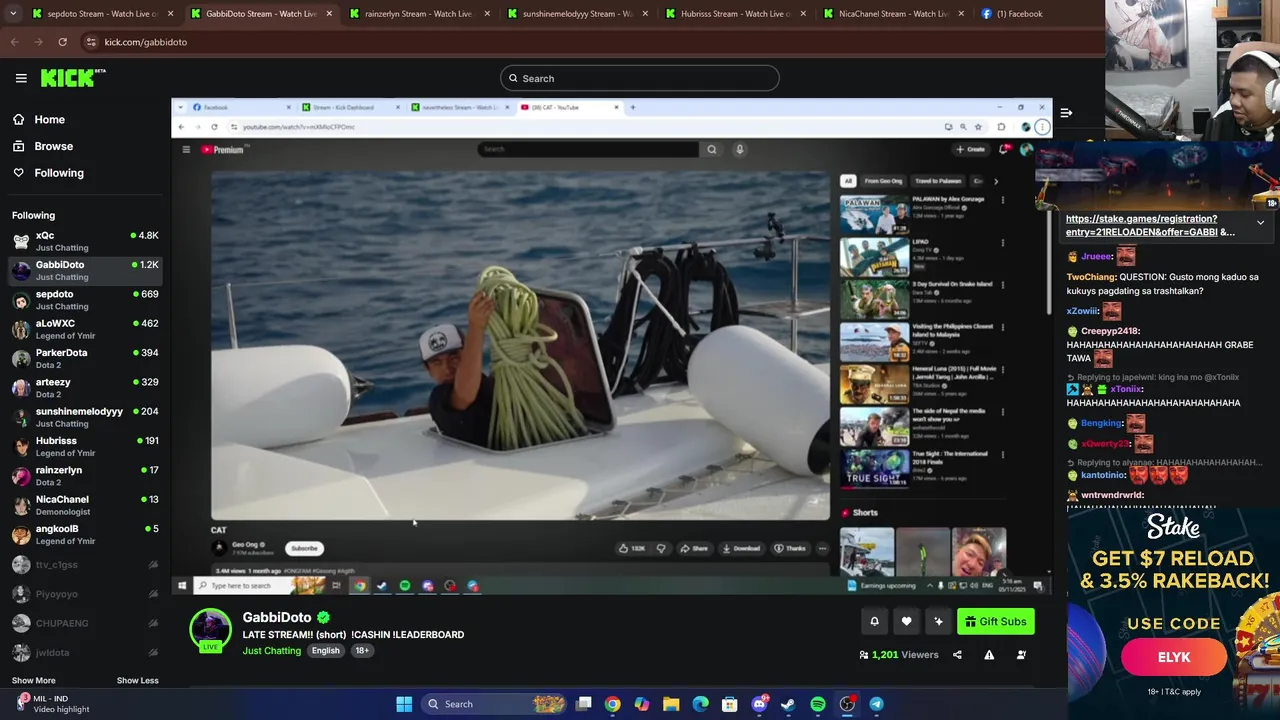Click the Gift Subs button
The width and height of the screenshot is (1280, 720).
pyautogui.click(x=995, y=622)
